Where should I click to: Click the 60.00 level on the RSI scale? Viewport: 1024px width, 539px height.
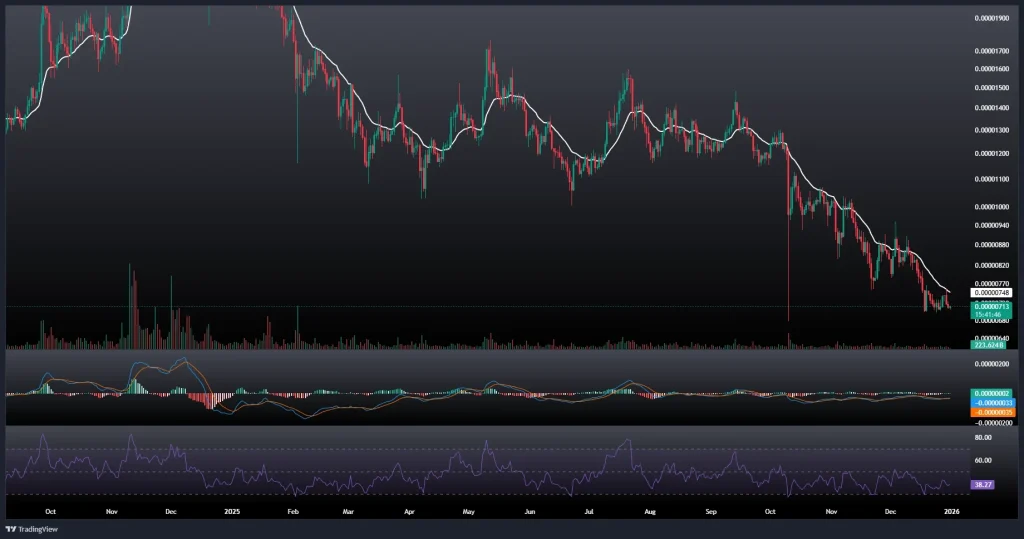click(983, 461)
